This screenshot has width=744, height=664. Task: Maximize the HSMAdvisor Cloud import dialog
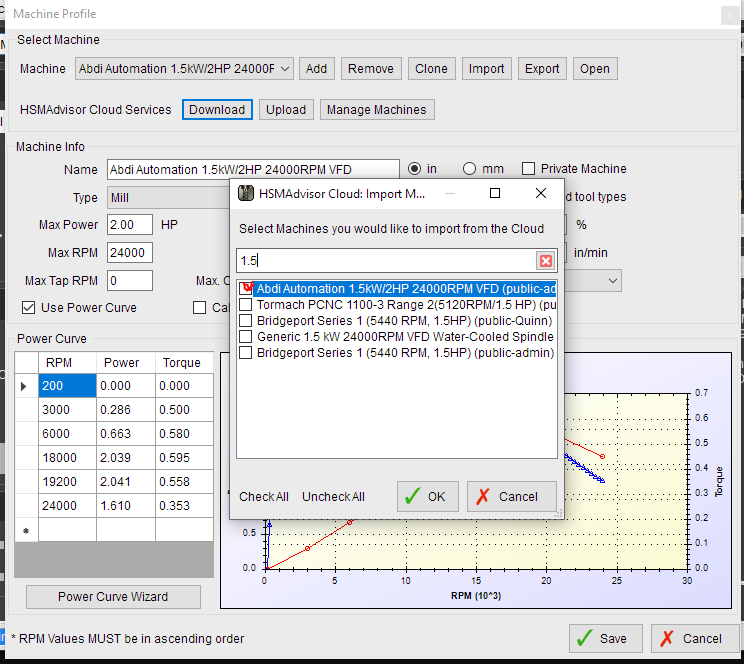pos(494,193)
